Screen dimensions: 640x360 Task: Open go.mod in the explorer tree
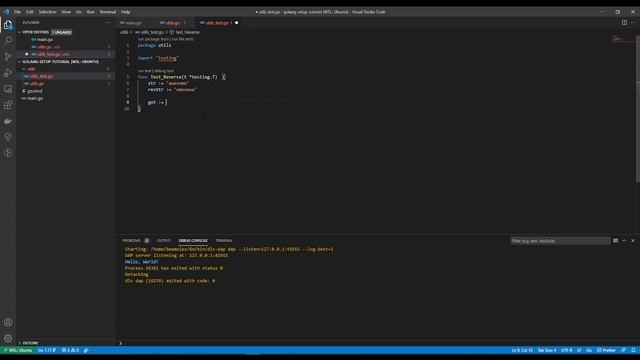point(34,91)
